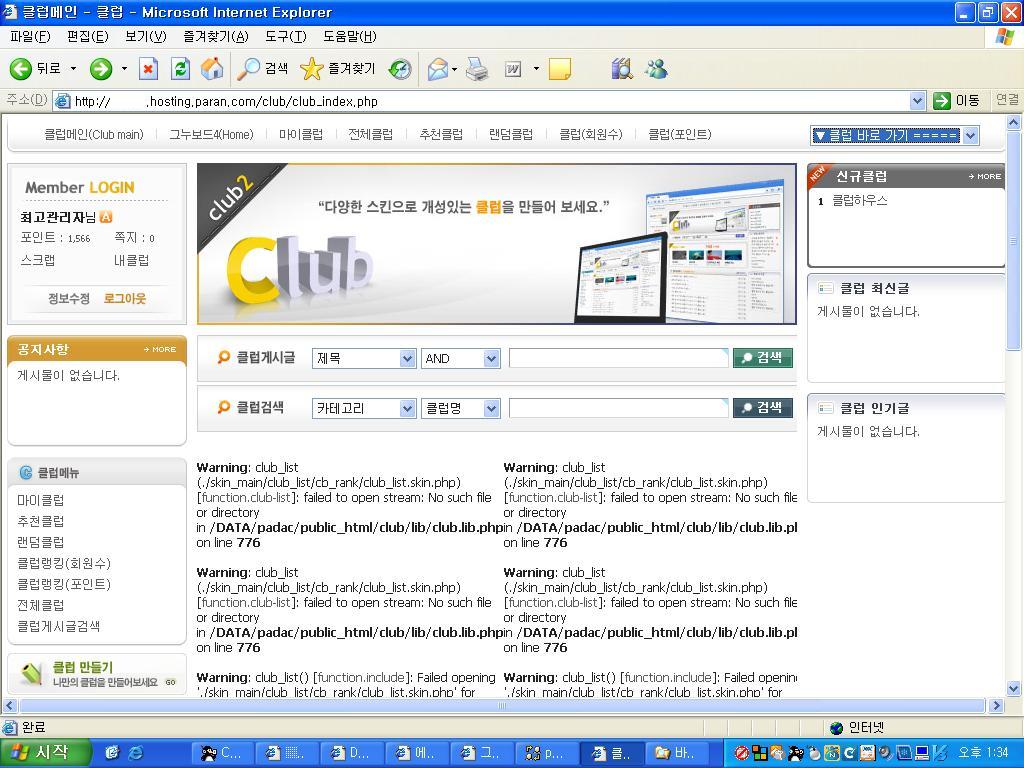This screenshot has width=1024, height=768.
Task: Click the 클럽검색 text input field
Action: click(618, 408)
